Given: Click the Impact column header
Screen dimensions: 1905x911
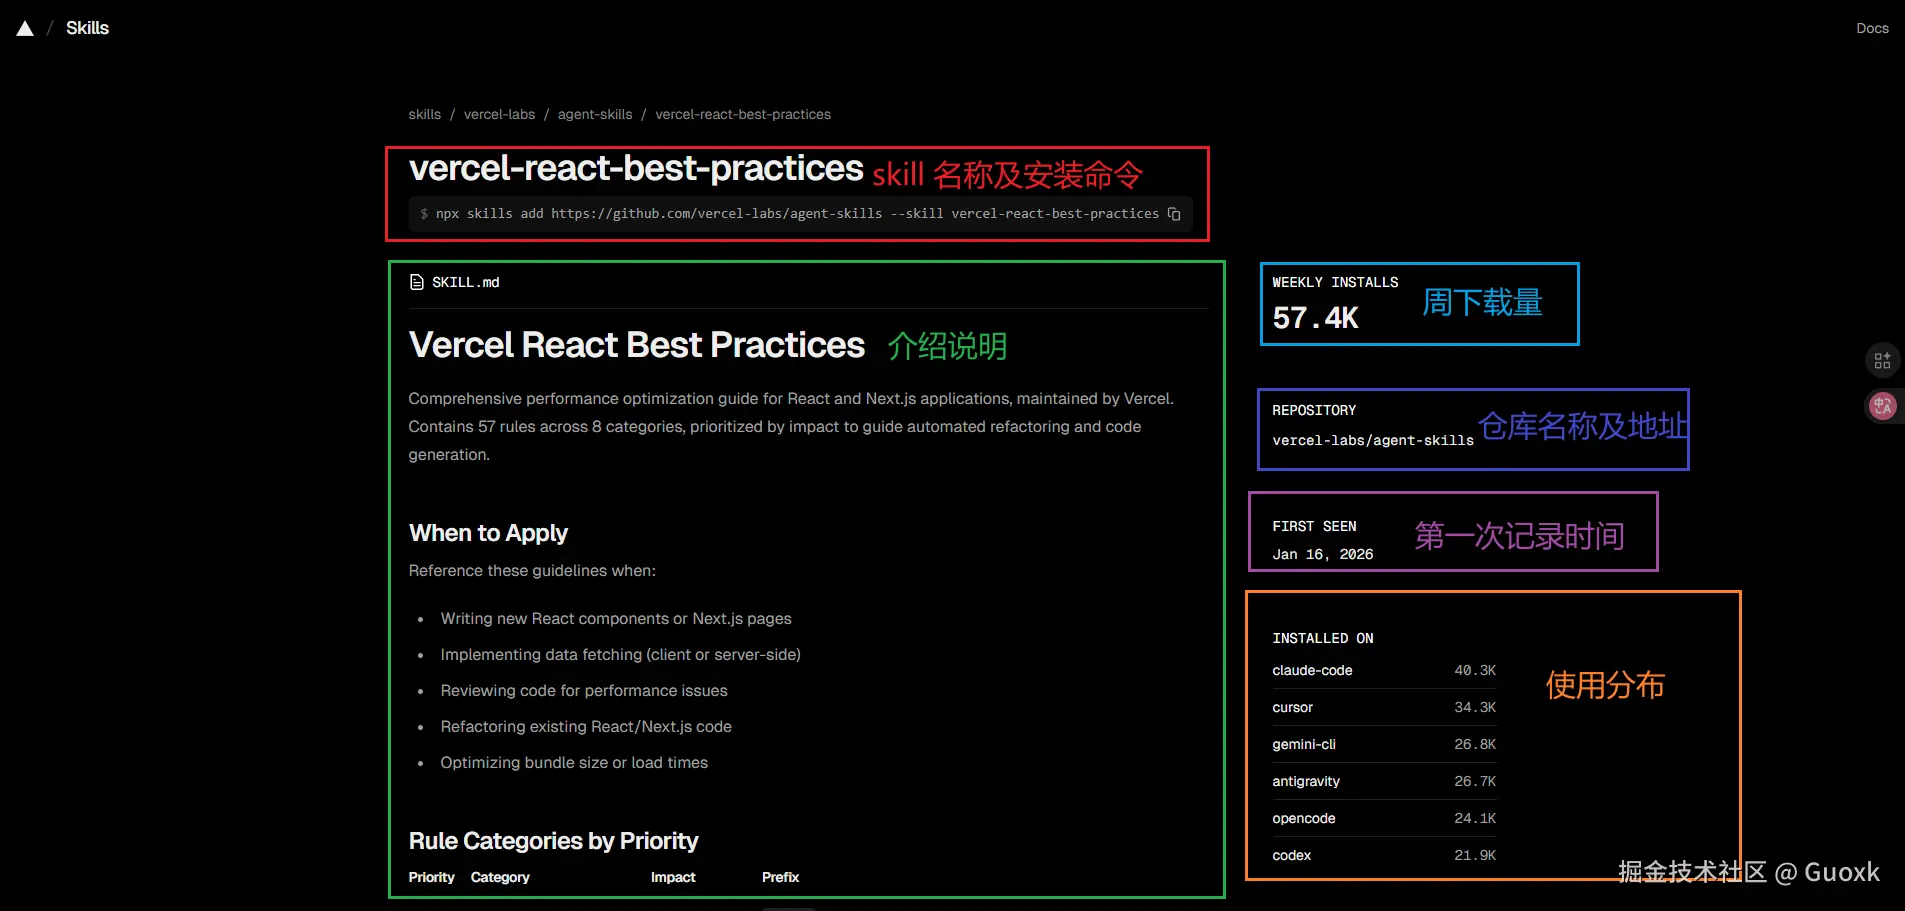Looking at the screenshot, I should click(673, 877).
